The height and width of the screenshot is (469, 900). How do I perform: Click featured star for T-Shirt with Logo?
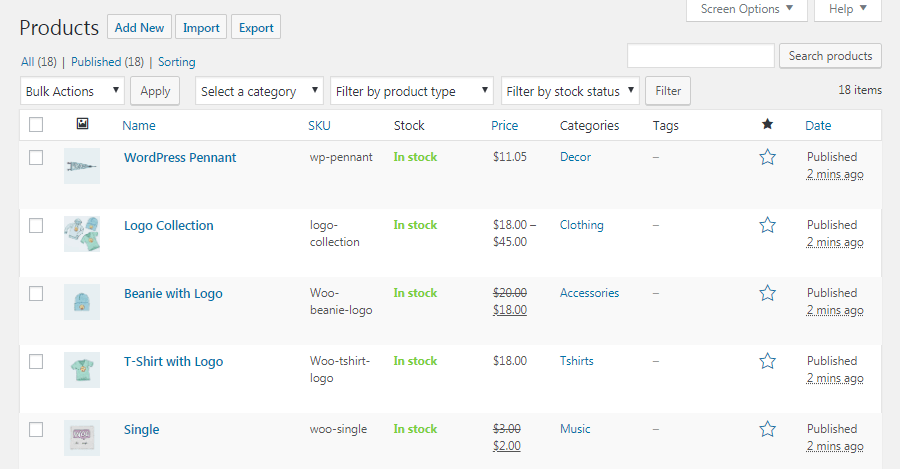[x=767, y=361]
